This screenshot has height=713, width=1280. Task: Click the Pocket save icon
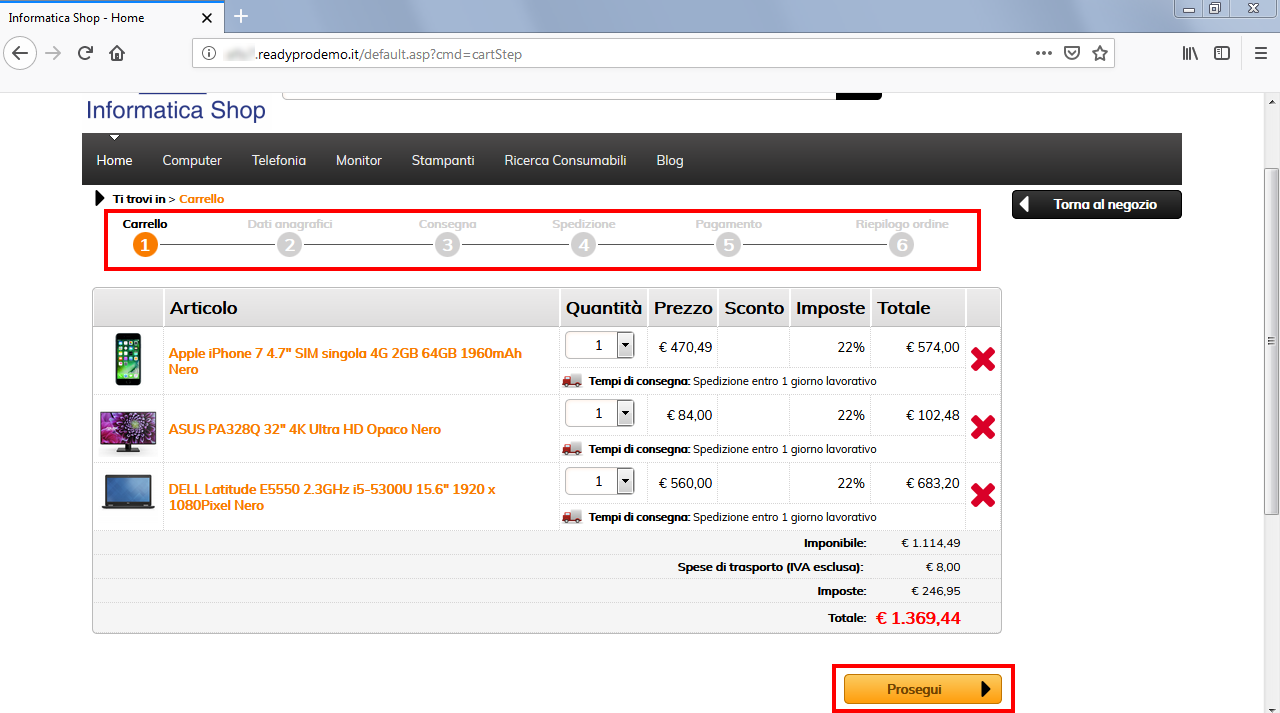coord(1071,53)
